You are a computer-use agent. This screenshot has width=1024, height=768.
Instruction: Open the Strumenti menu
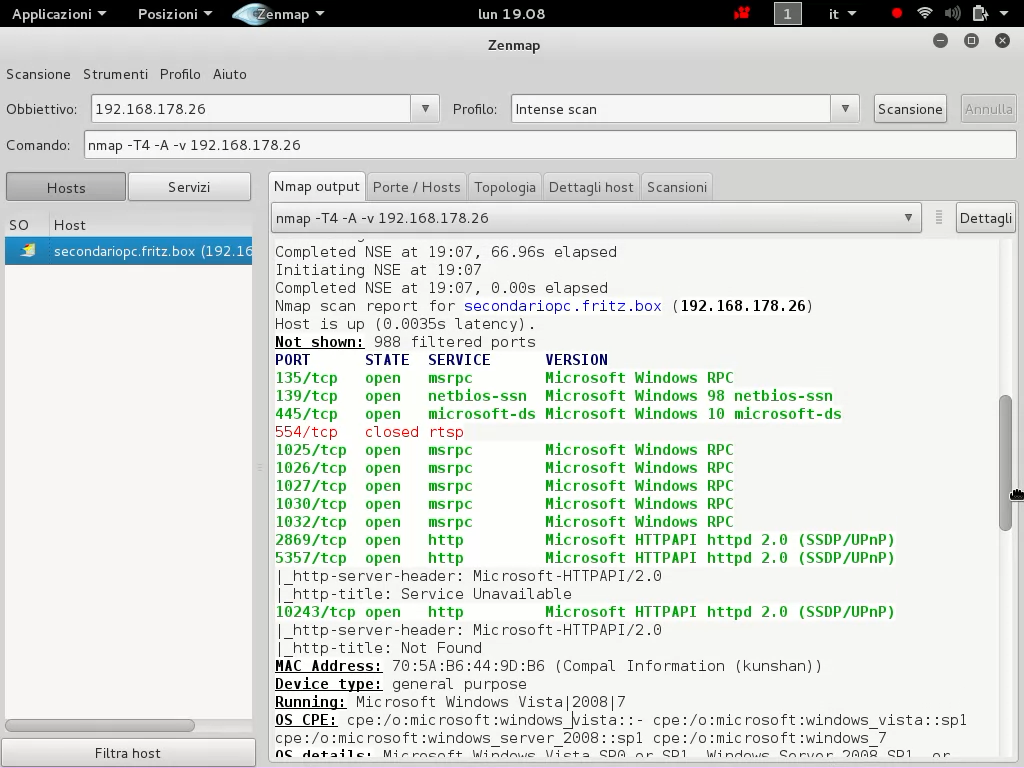[115, 74]
